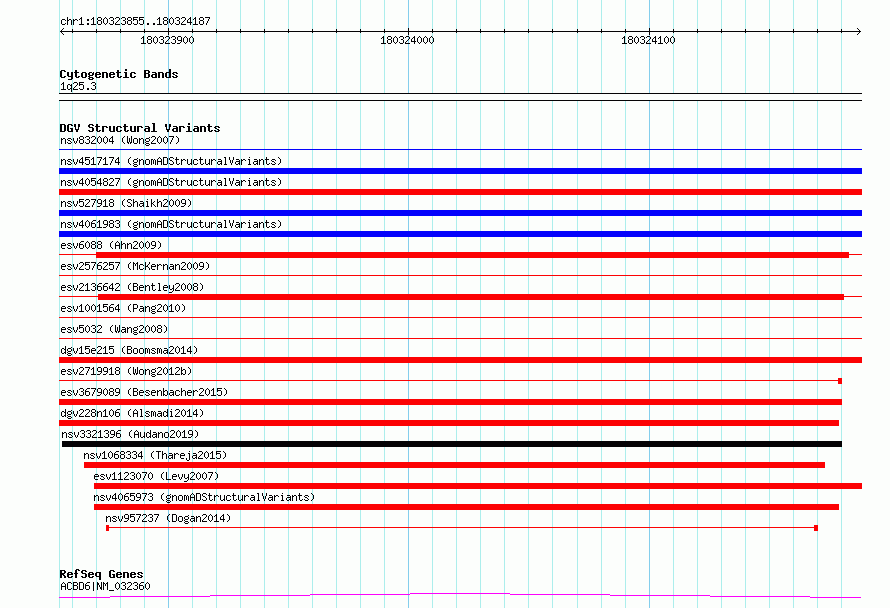Click the 180324000 ruler position
This screenshot has width=890, height=608.
(407, 40)
